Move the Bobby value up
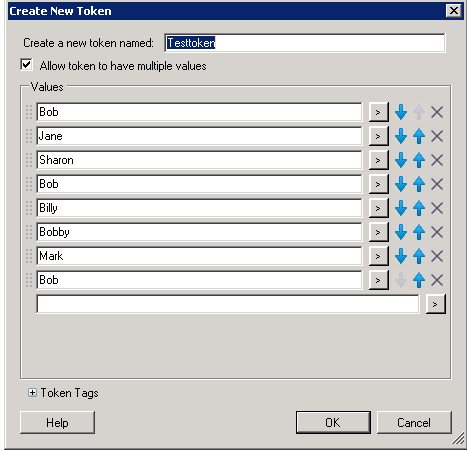Image resolution: width=467 pixels, height=451 pixels. tap(419, 232)
